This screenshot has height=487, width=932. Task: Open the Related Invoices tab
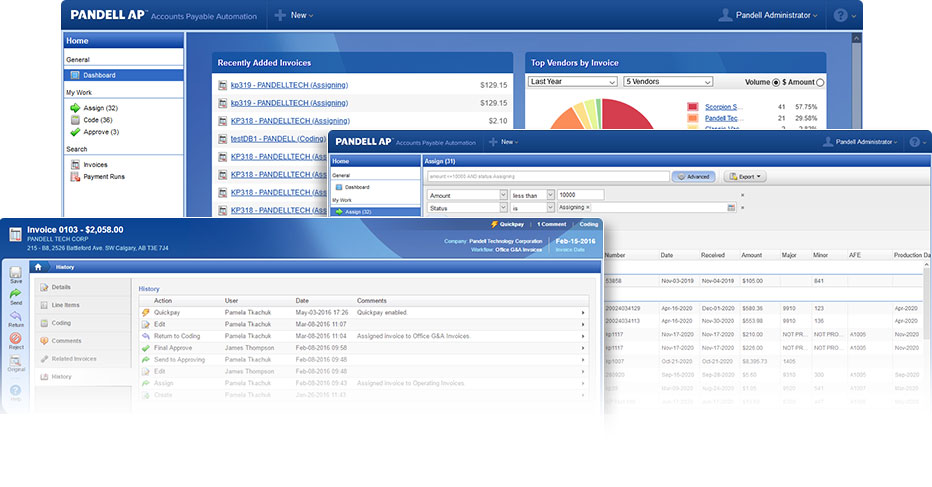[83, 359]
